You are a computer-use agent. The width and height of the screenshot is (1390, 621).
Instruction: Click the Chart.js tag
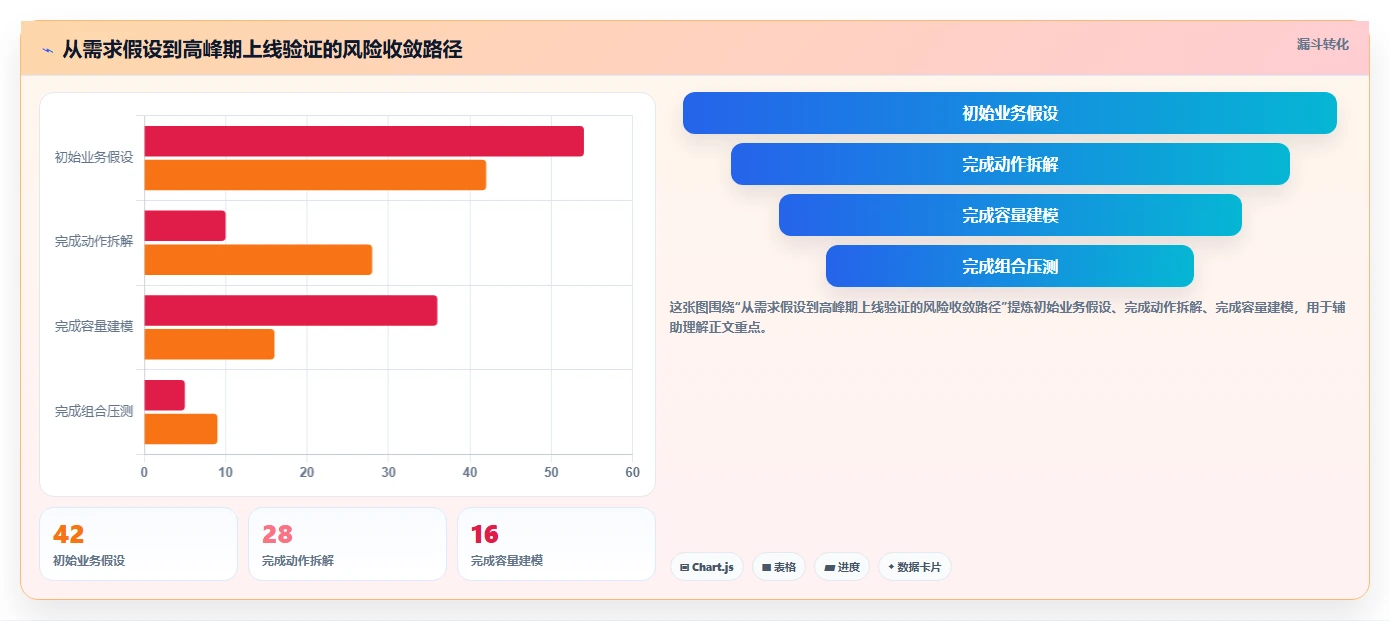click(707, 567)
